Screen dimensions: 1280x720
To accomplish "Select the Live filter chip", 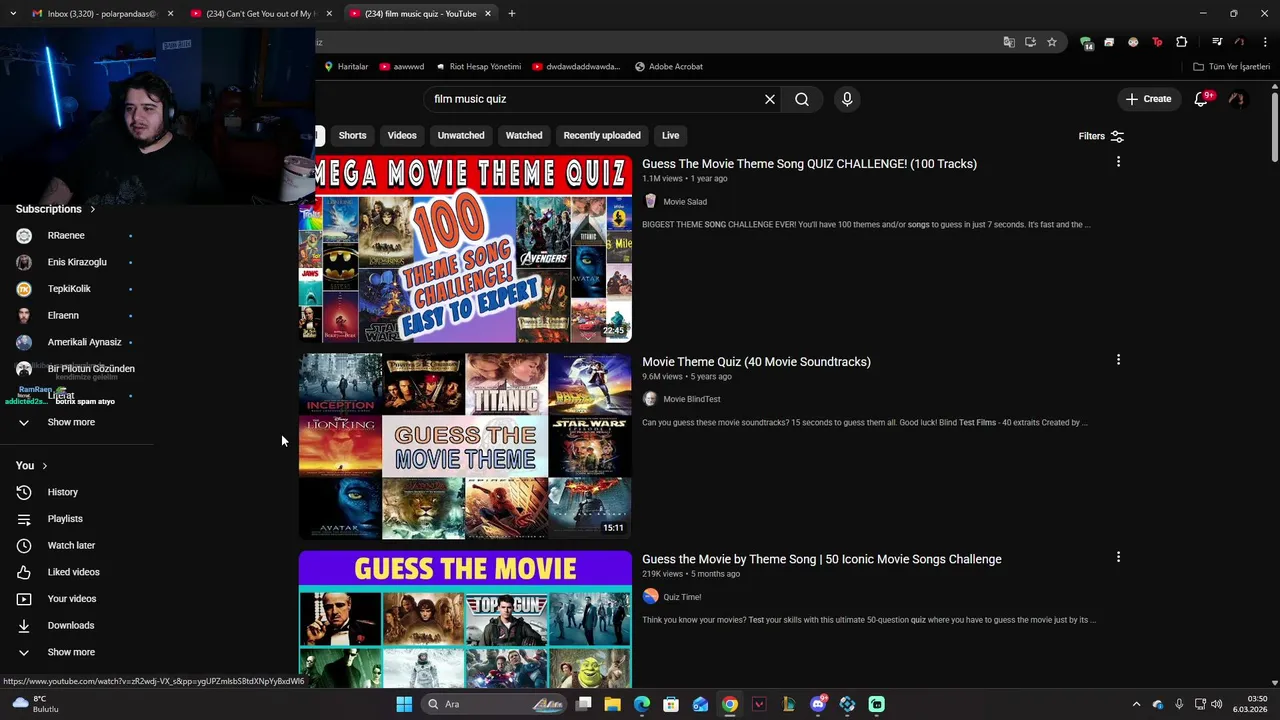I will (x=670, y=135).
